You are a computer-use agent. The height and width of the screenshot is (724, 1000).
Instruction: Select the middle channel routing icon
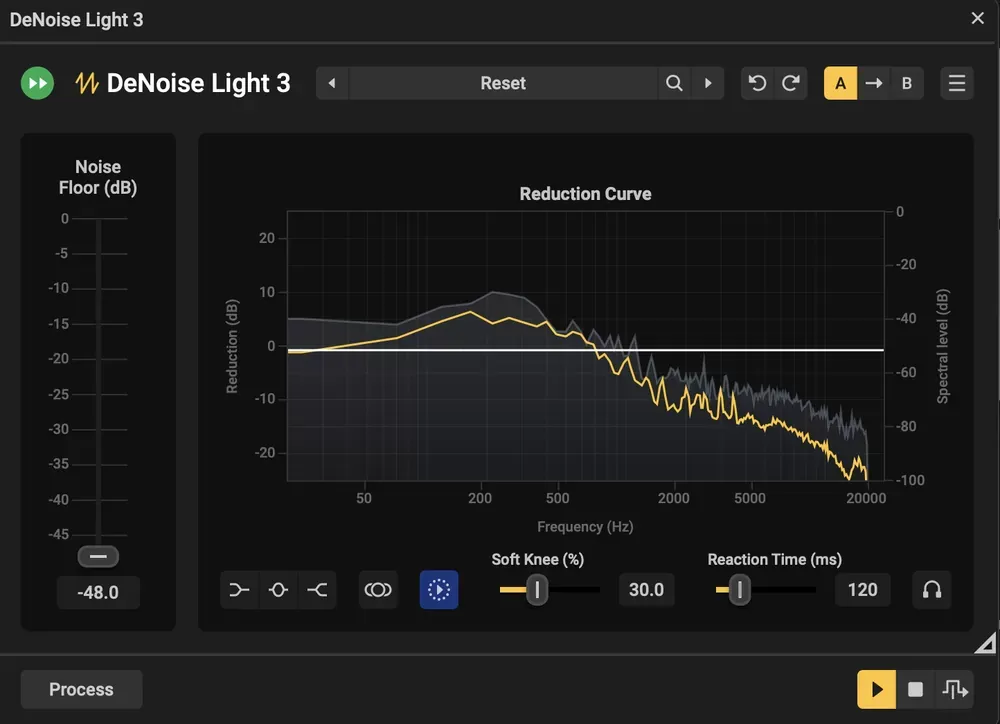coord(278,590)
